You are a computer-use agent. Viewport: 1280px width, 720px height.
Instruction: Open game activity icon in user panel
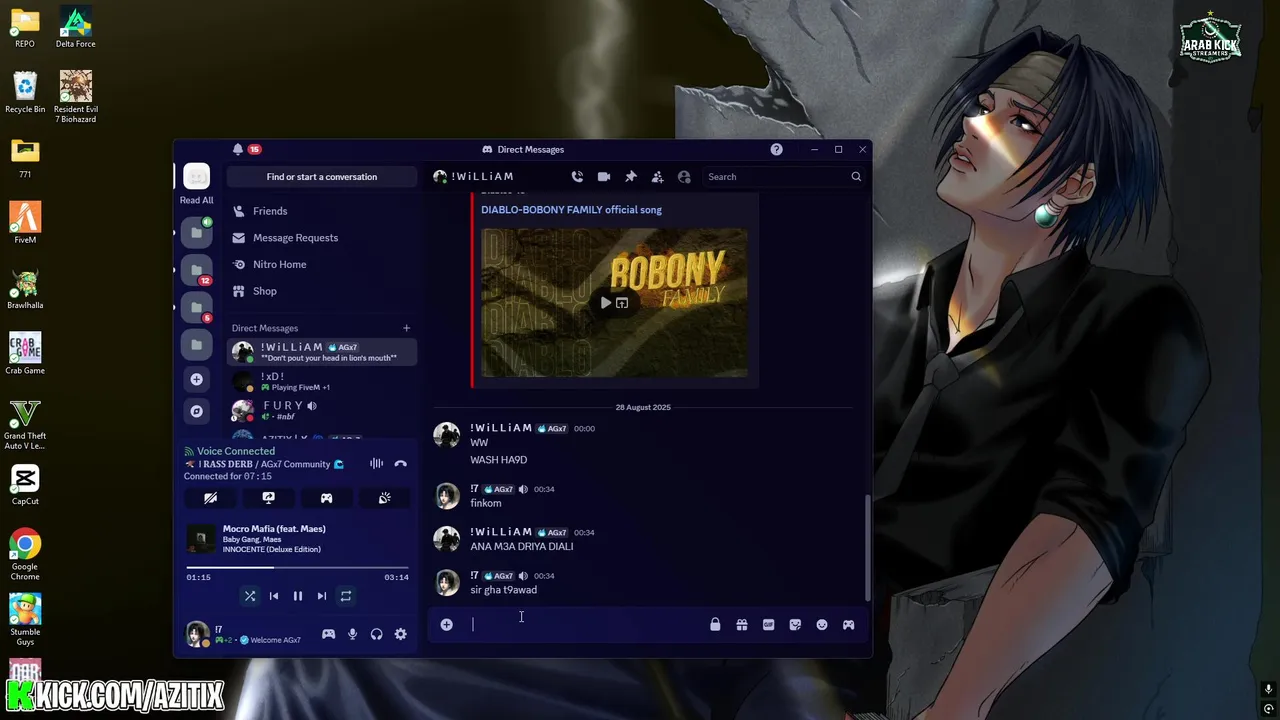[328, 634]
